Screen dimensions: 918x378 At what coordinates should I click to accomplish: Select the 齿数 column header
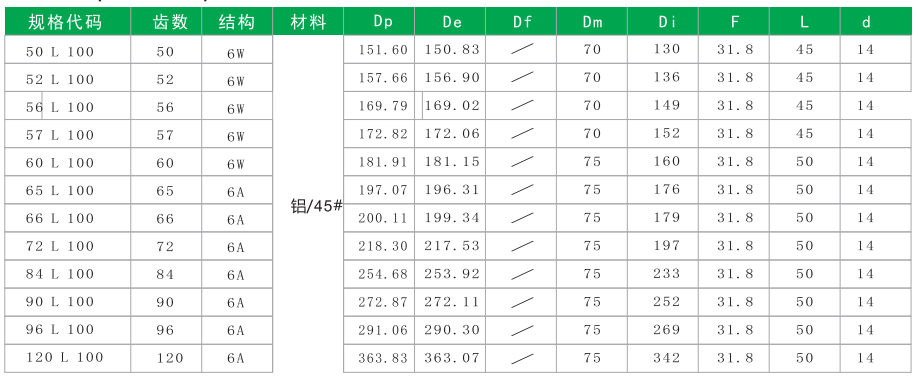tap(166, 22)
